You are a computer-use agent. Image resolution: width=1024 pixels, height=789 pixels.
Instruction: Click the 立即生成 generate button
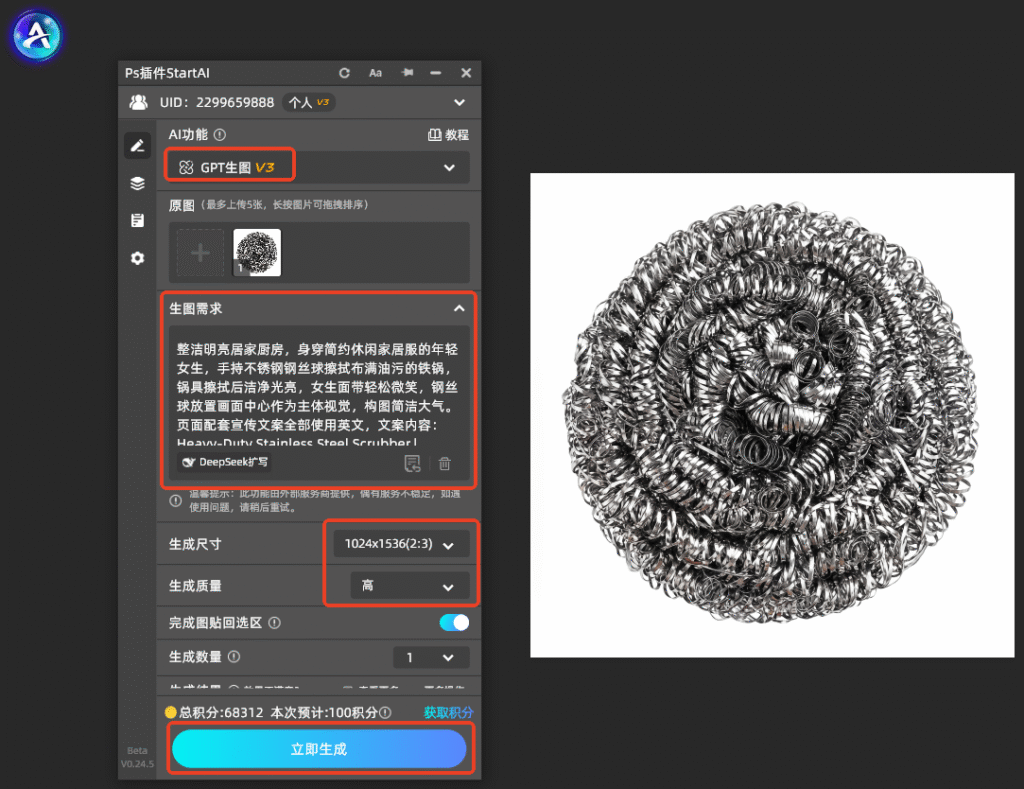[319, 749]
